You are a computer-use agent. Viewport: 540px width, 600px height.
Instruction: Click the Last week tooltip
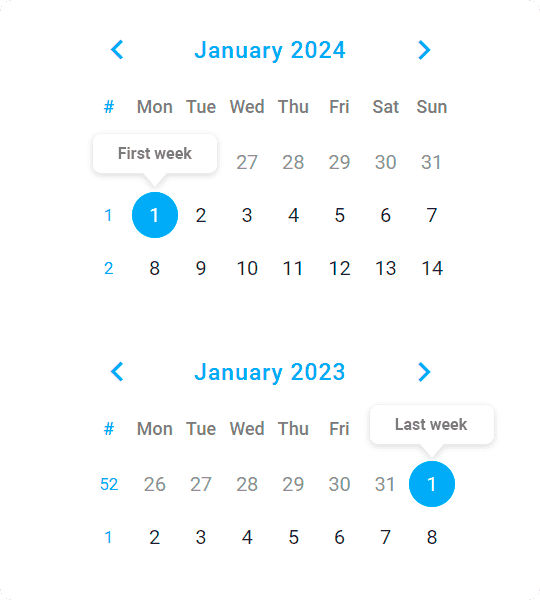tap(432, 424)
